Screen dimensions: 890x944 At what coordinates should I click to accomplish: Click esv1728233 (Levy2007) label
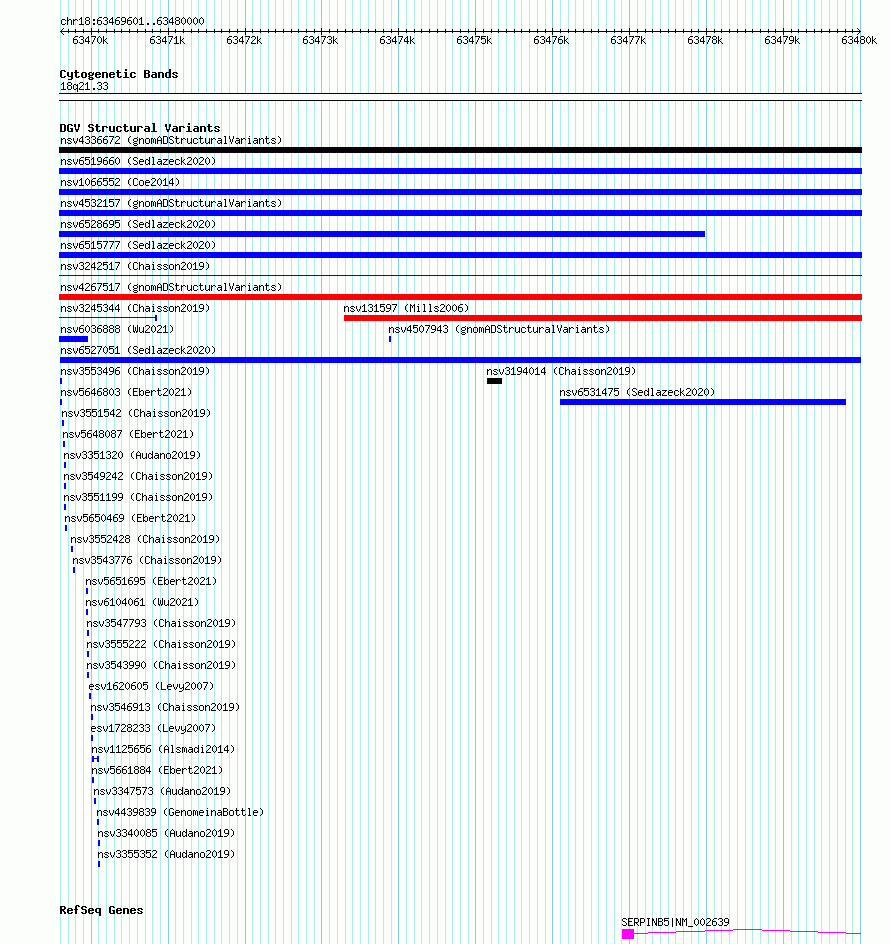tap(153, 728)
